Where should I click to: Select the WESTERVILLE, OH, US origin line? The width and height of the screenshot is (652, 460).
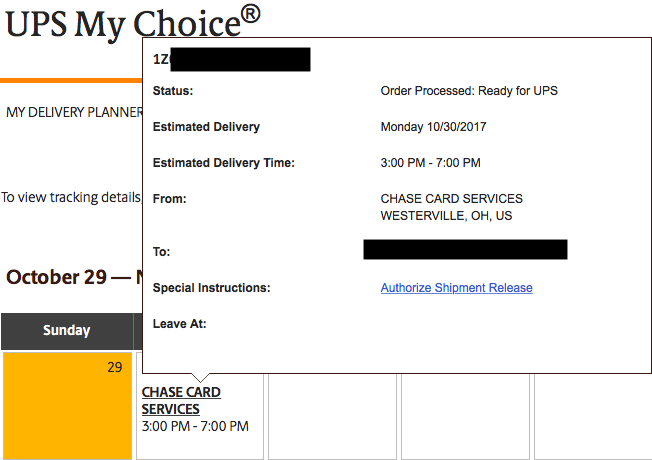(446, 216)
